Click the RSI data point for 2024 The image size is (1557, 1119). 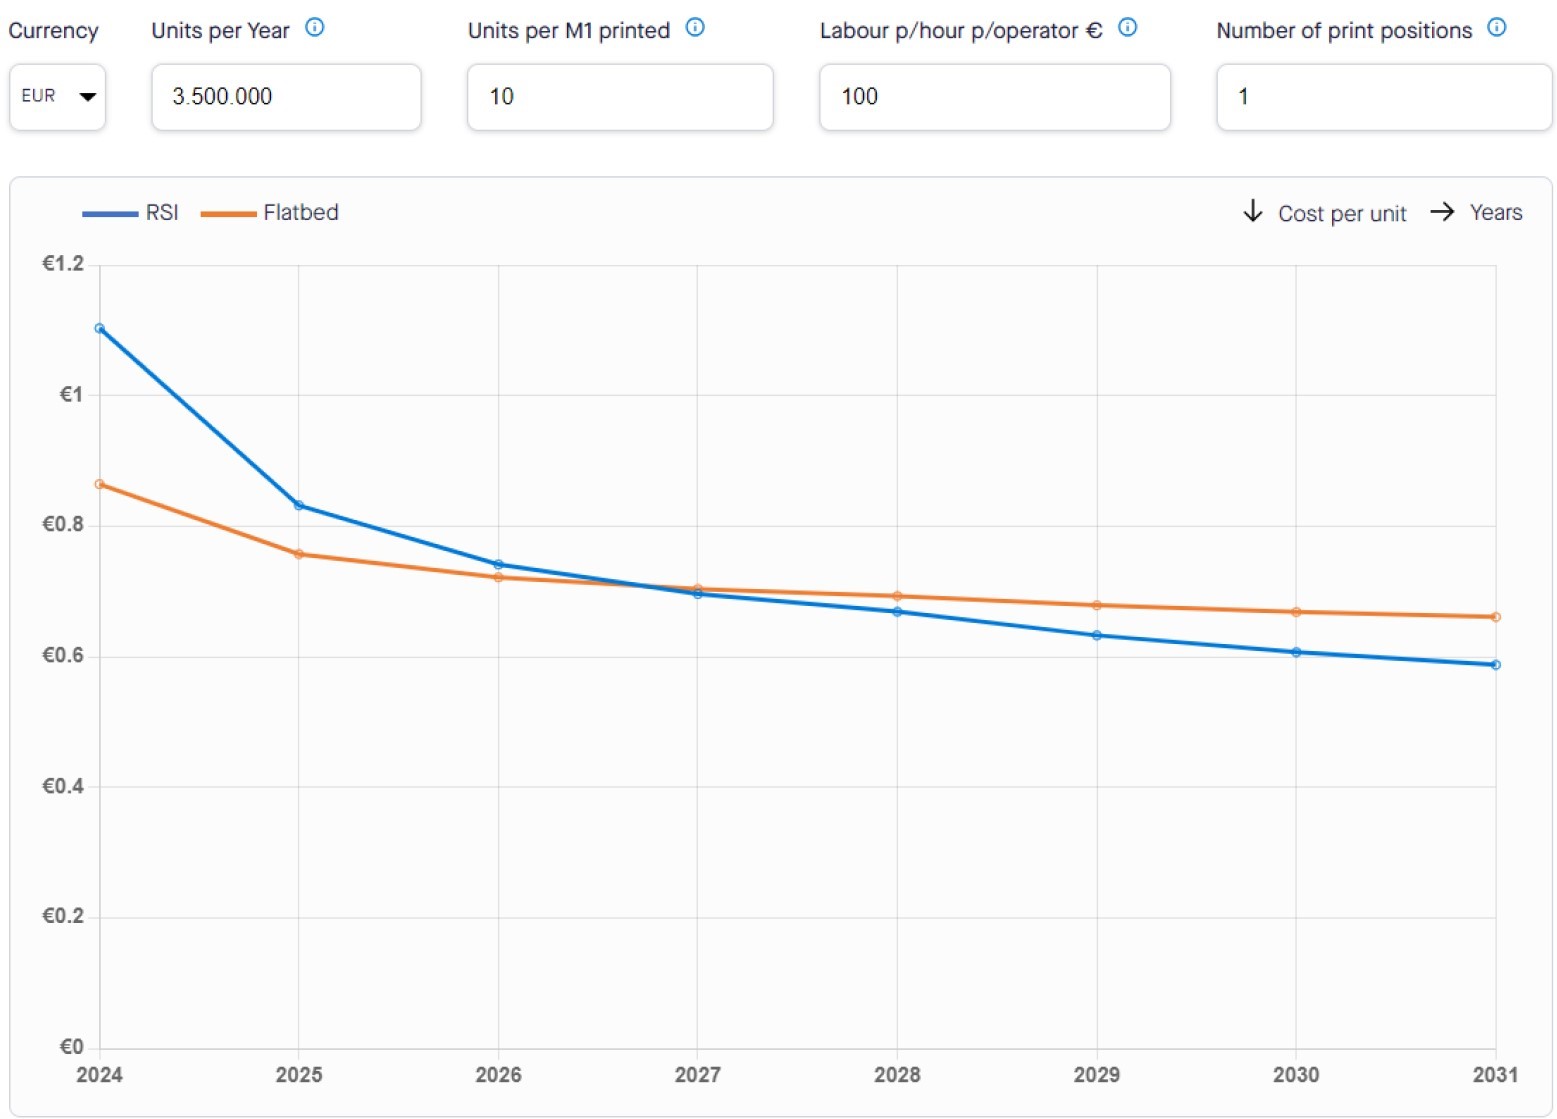pos(99,328)
